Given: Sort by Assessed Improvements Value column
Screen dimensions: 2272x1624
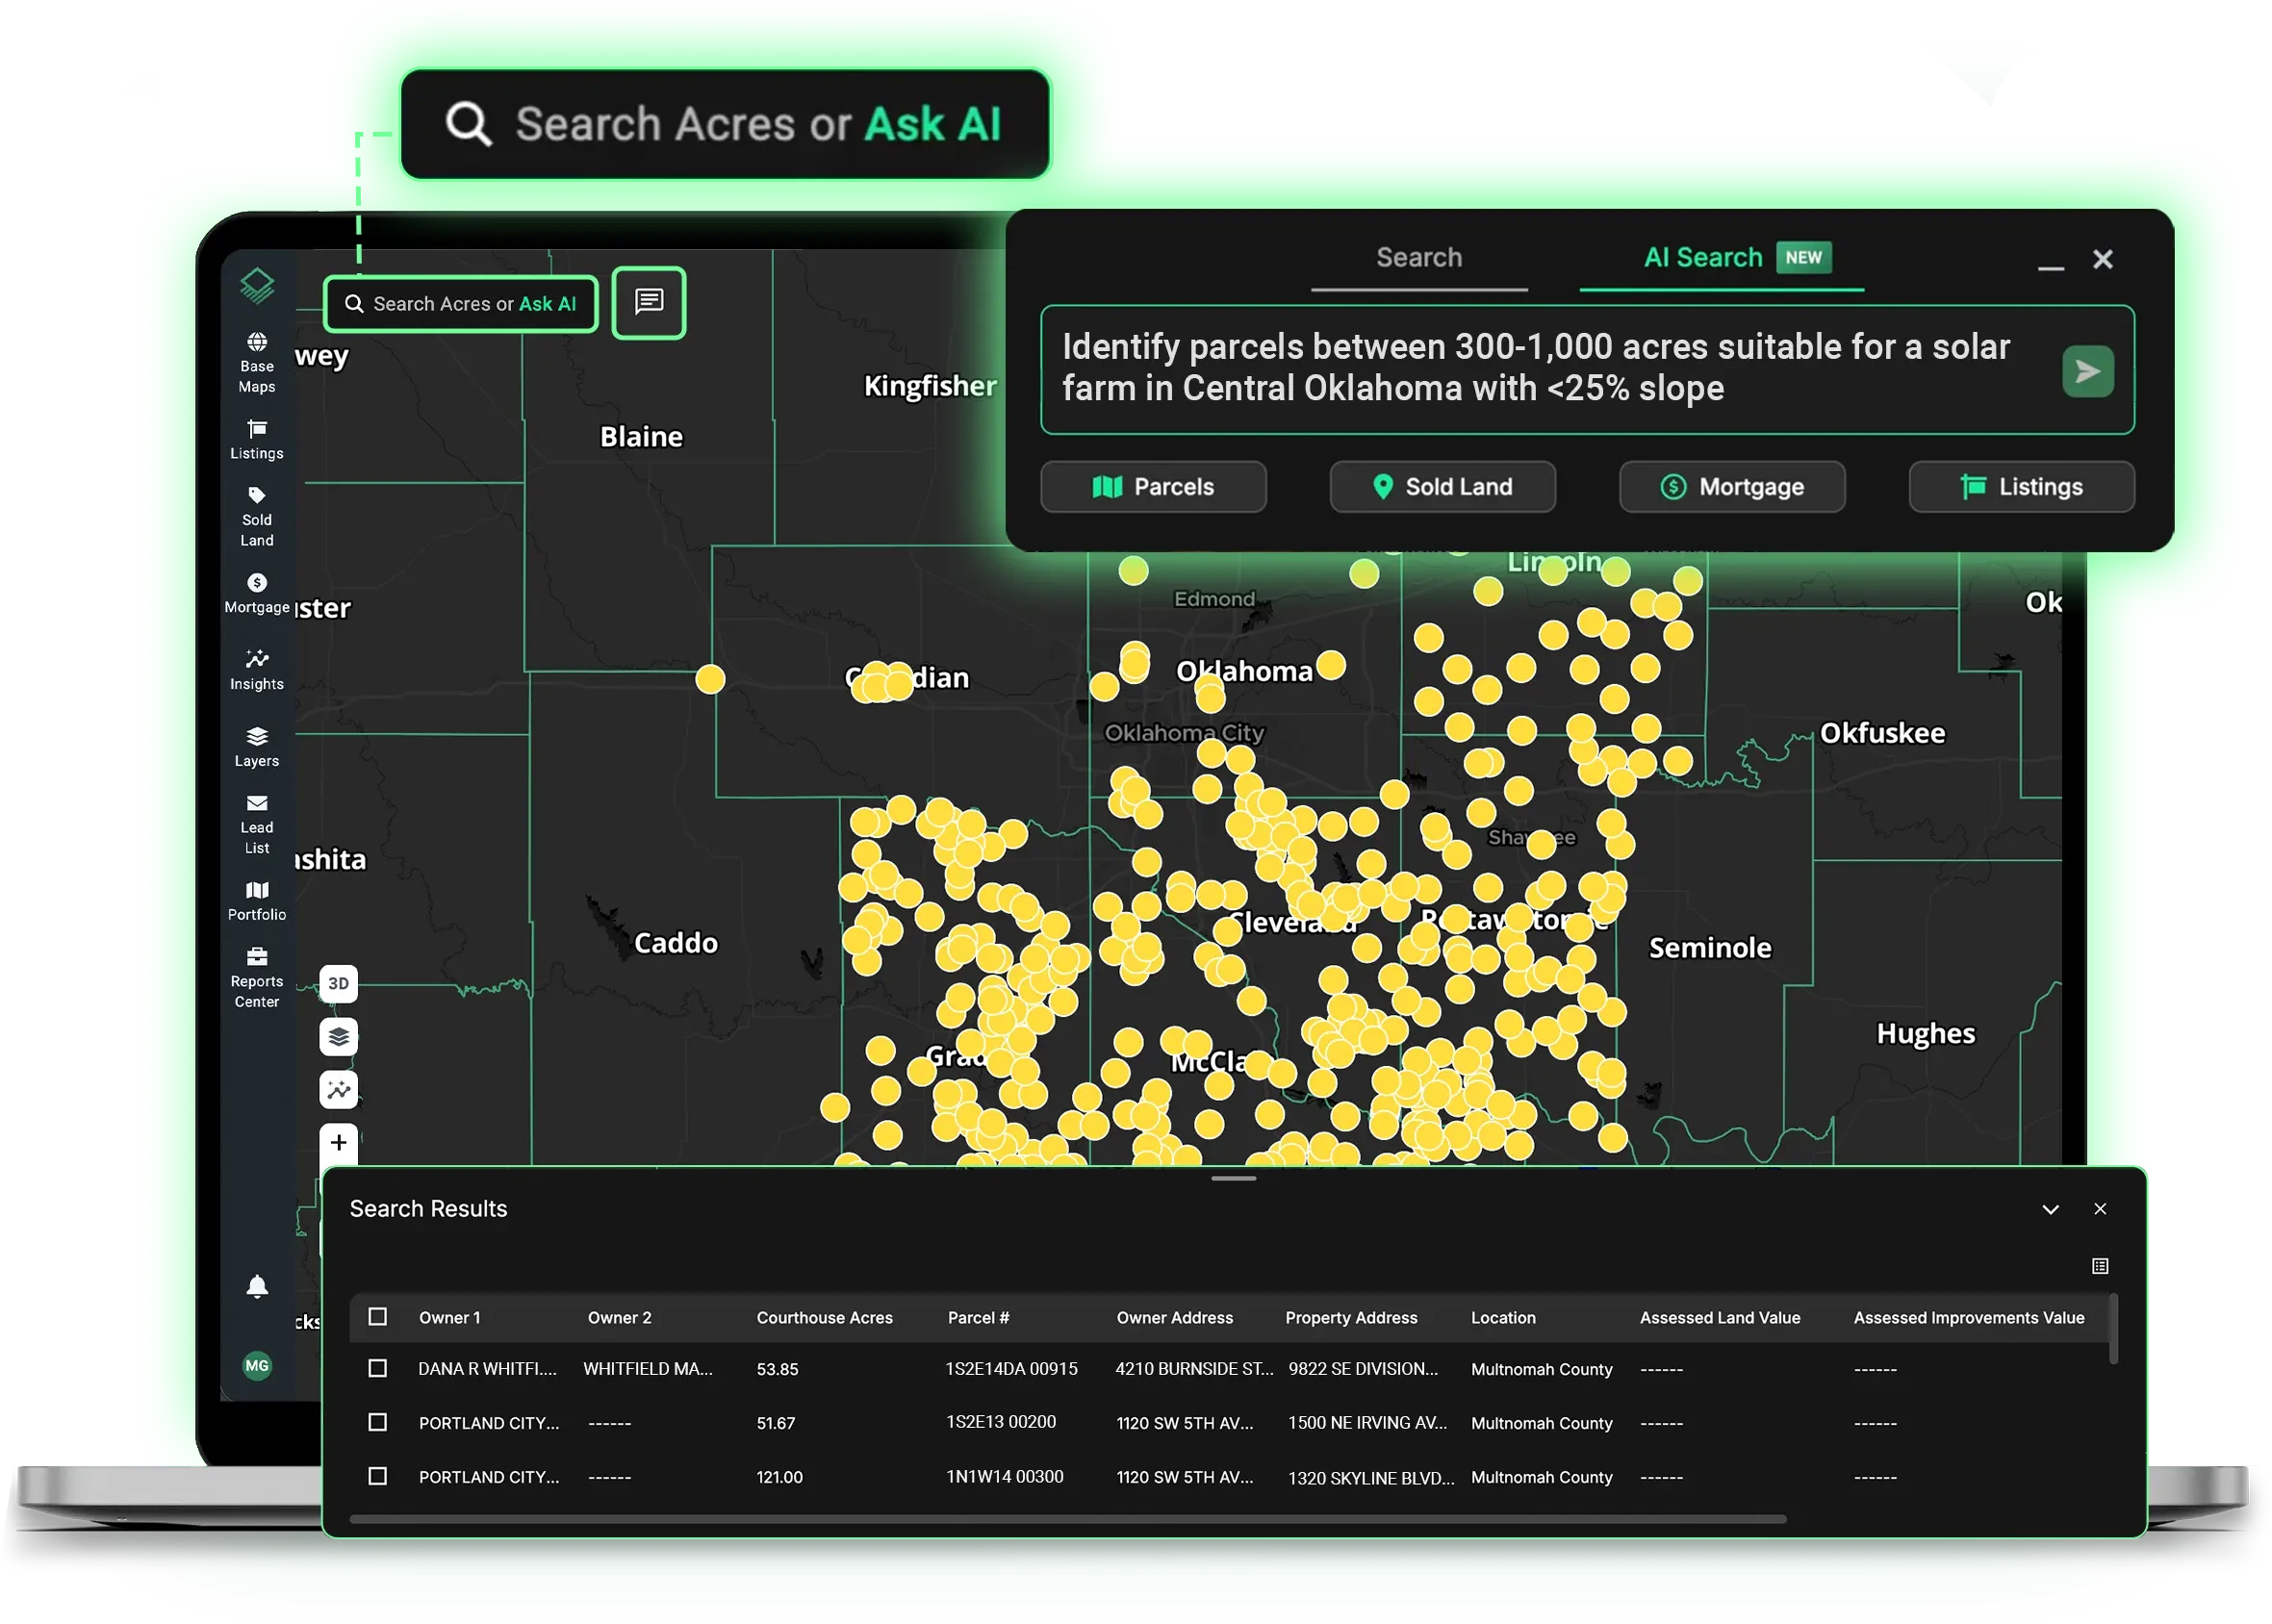Looking at the screenshot, I should tap(1969, 1318).
